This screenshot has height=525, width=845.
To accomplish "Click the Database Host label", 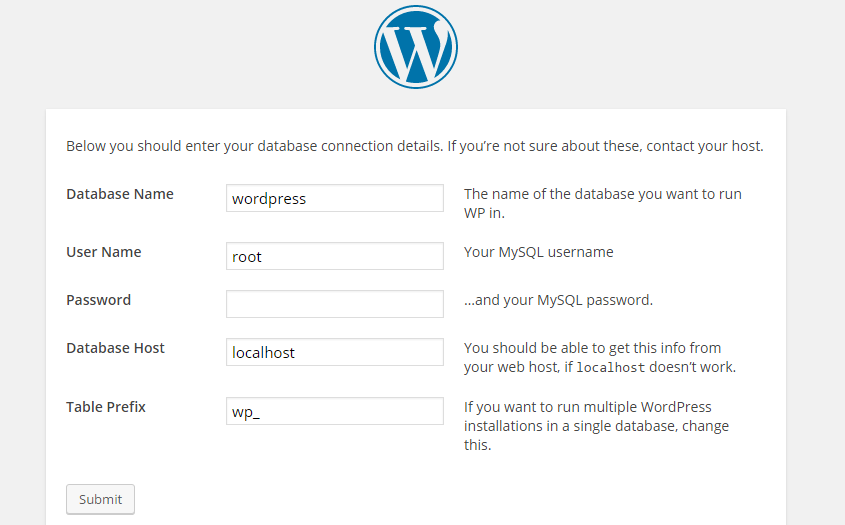I will [x=115, y=348].
